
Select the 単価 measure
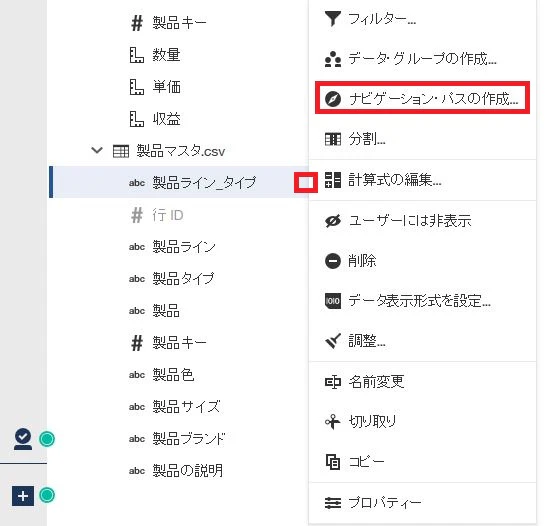(x=166, y=87)
